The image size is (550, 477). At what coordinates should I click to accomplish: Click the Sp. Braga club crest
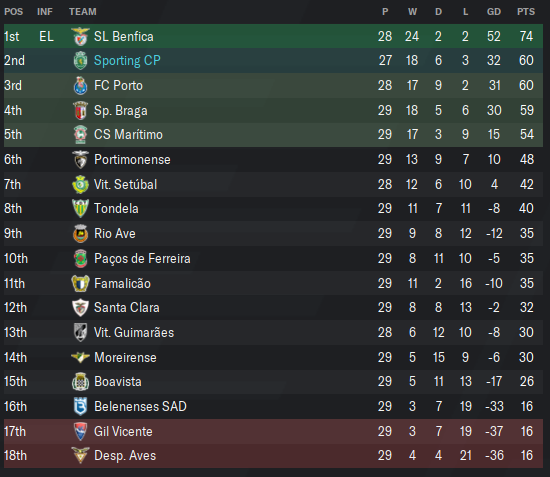point(80,110)
